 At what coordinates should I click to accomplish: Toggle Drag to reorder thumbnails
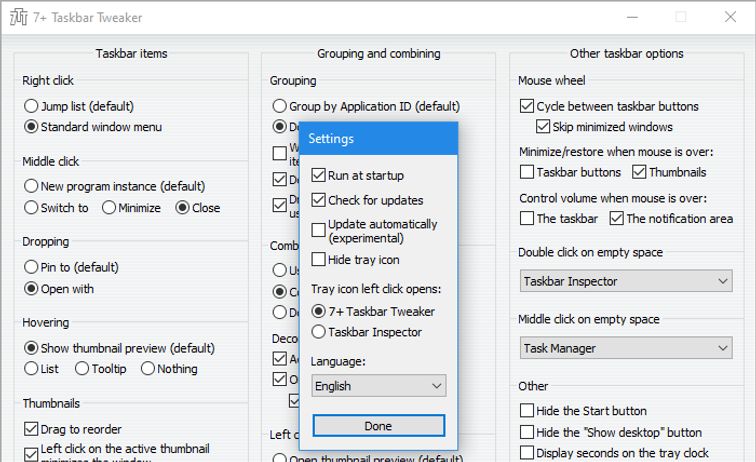click(31, 430)
